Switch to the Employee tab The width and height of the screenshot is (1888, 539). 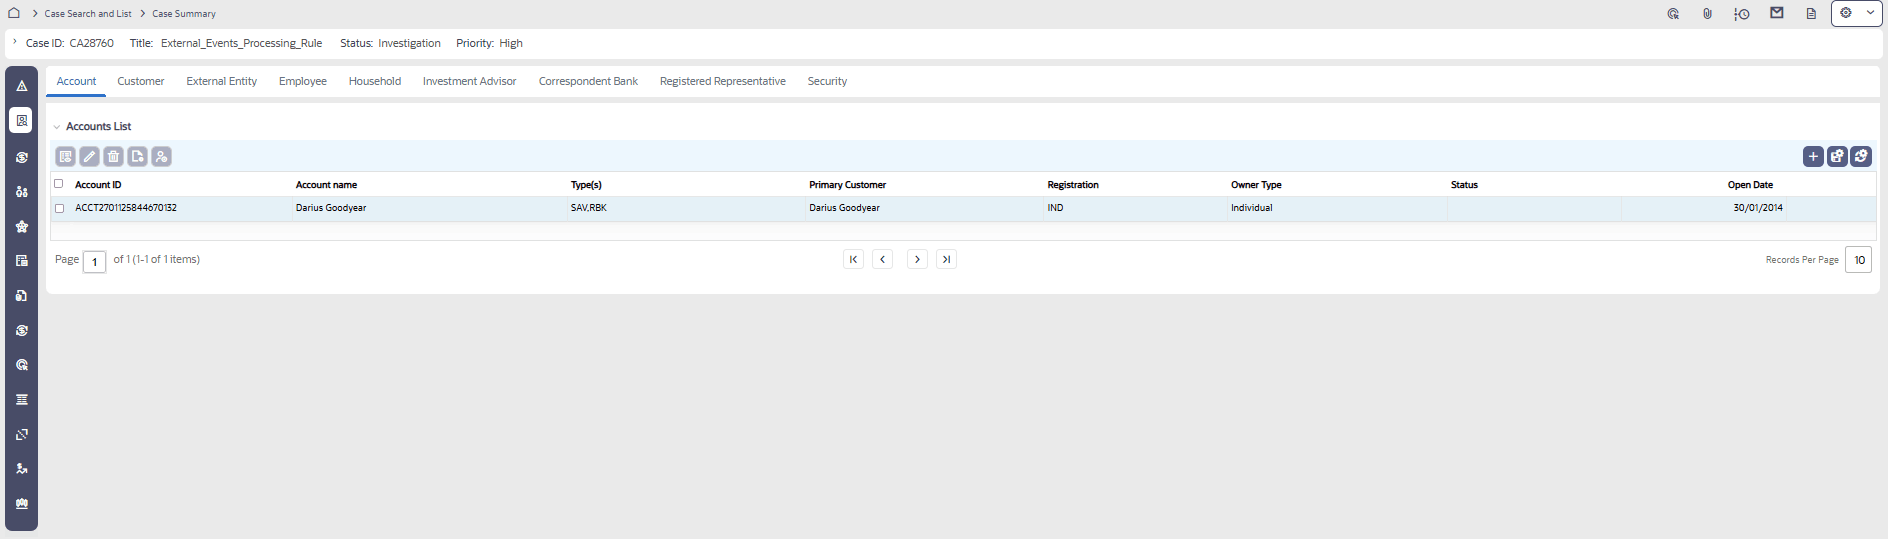coord(303,81)
